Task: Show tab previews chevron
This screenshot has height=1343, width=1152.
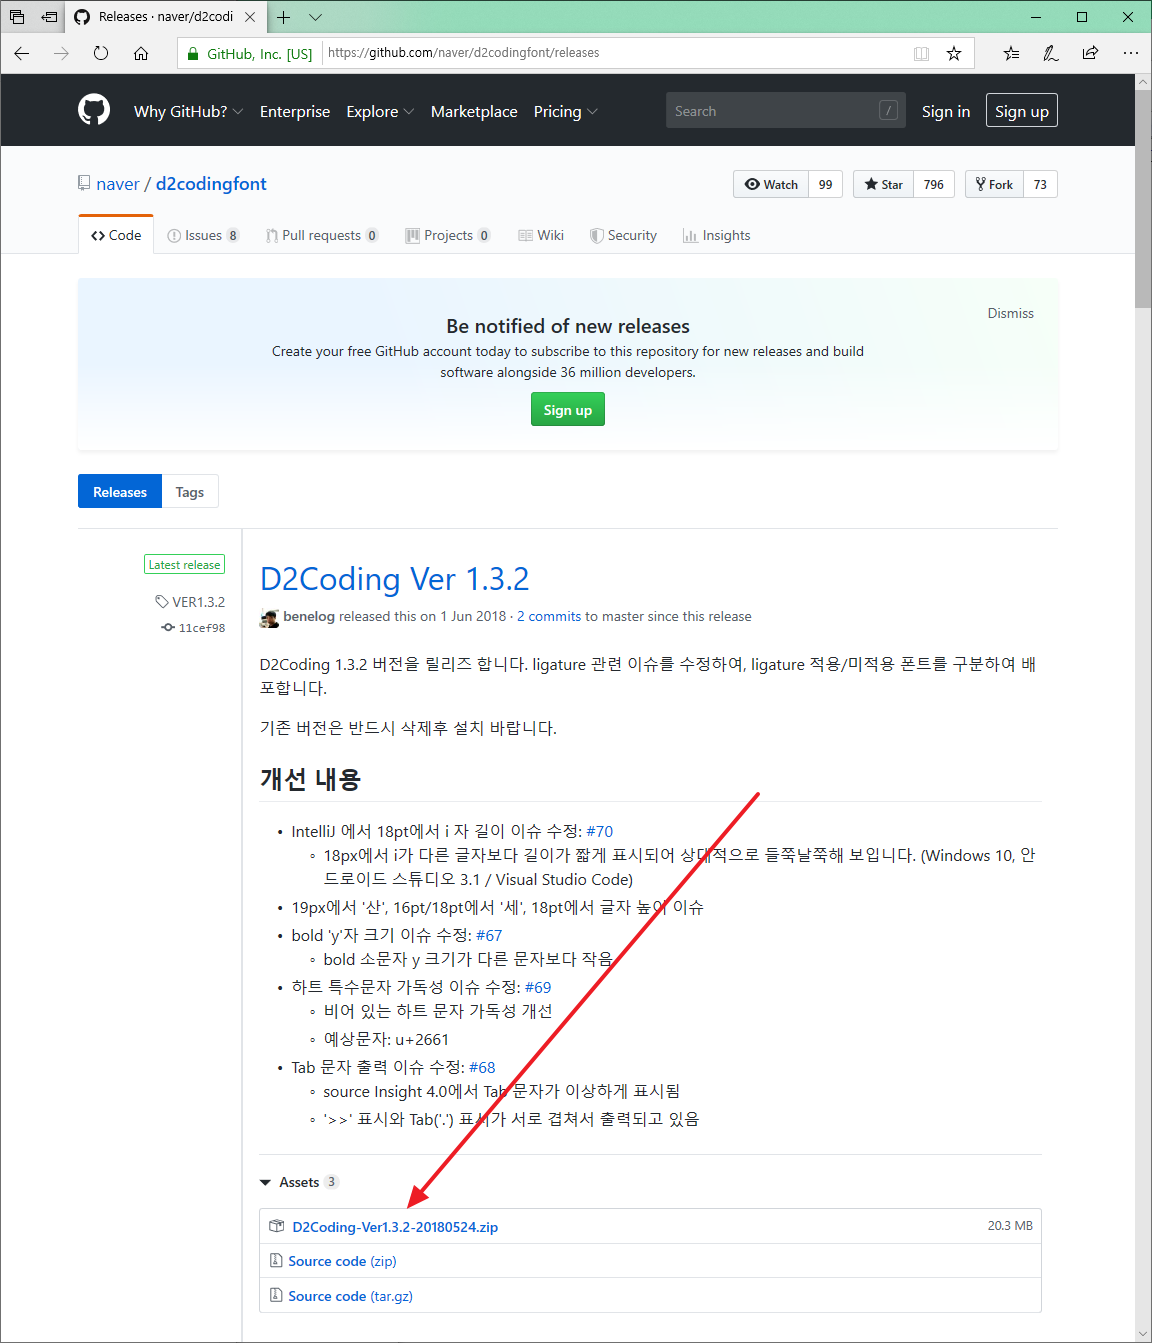Action: (315, 17)
